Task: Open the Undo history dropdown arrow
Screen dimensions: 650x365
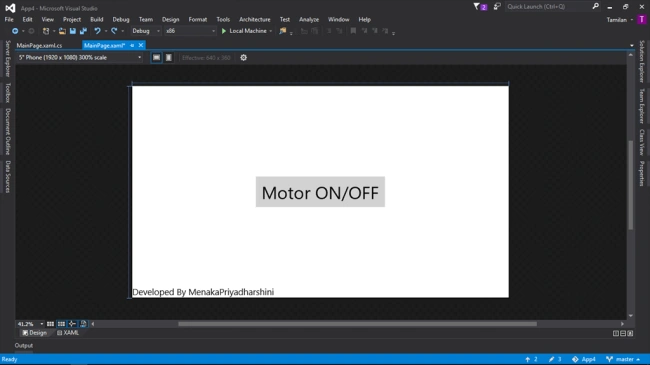Action: click(x=106, y=31)
